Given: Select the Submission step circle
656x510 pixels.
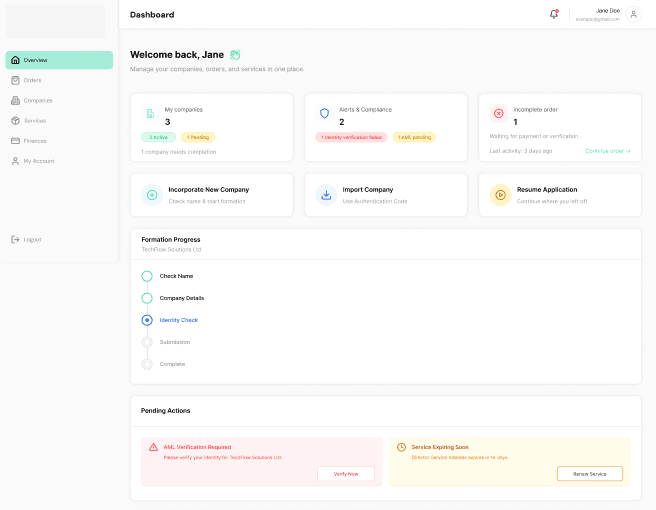Looking at the screenshot, I should (x=147, y=342).
